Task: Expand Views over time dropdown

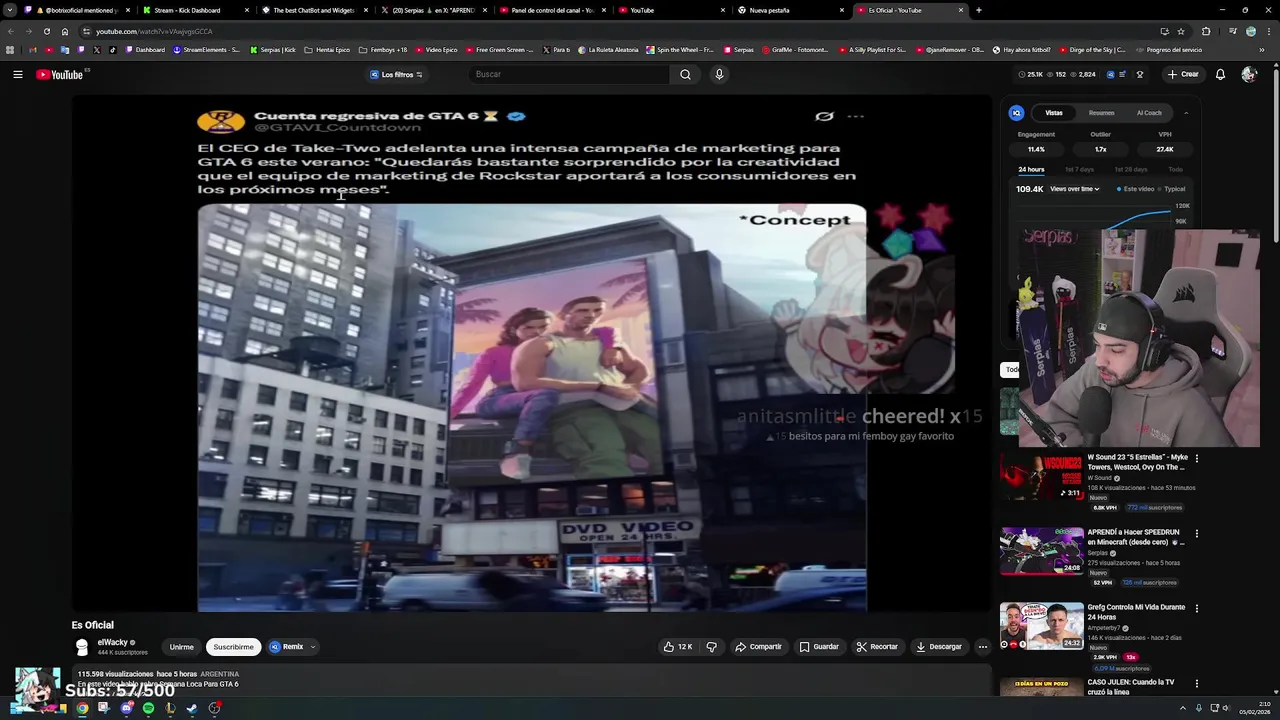Action: (1075, 189)
